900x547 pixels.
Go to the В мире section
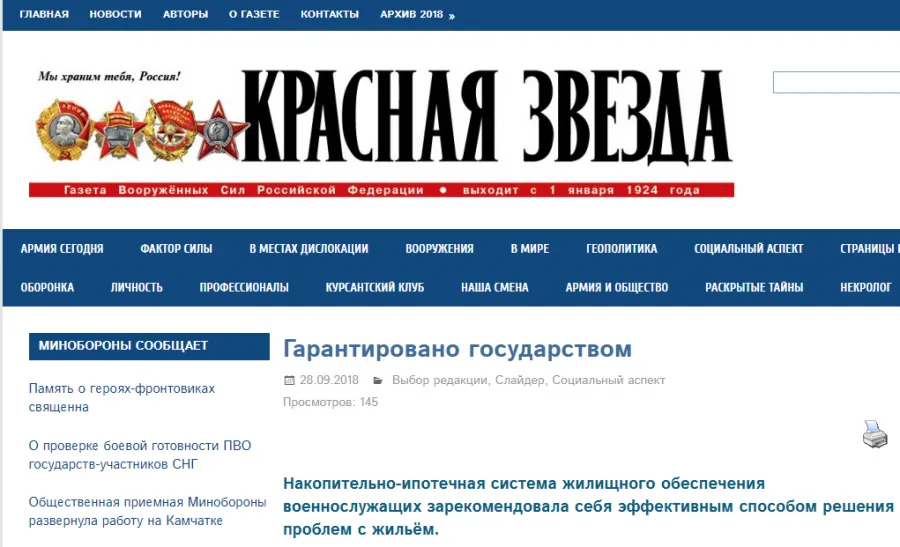click(x=530, y=249)
